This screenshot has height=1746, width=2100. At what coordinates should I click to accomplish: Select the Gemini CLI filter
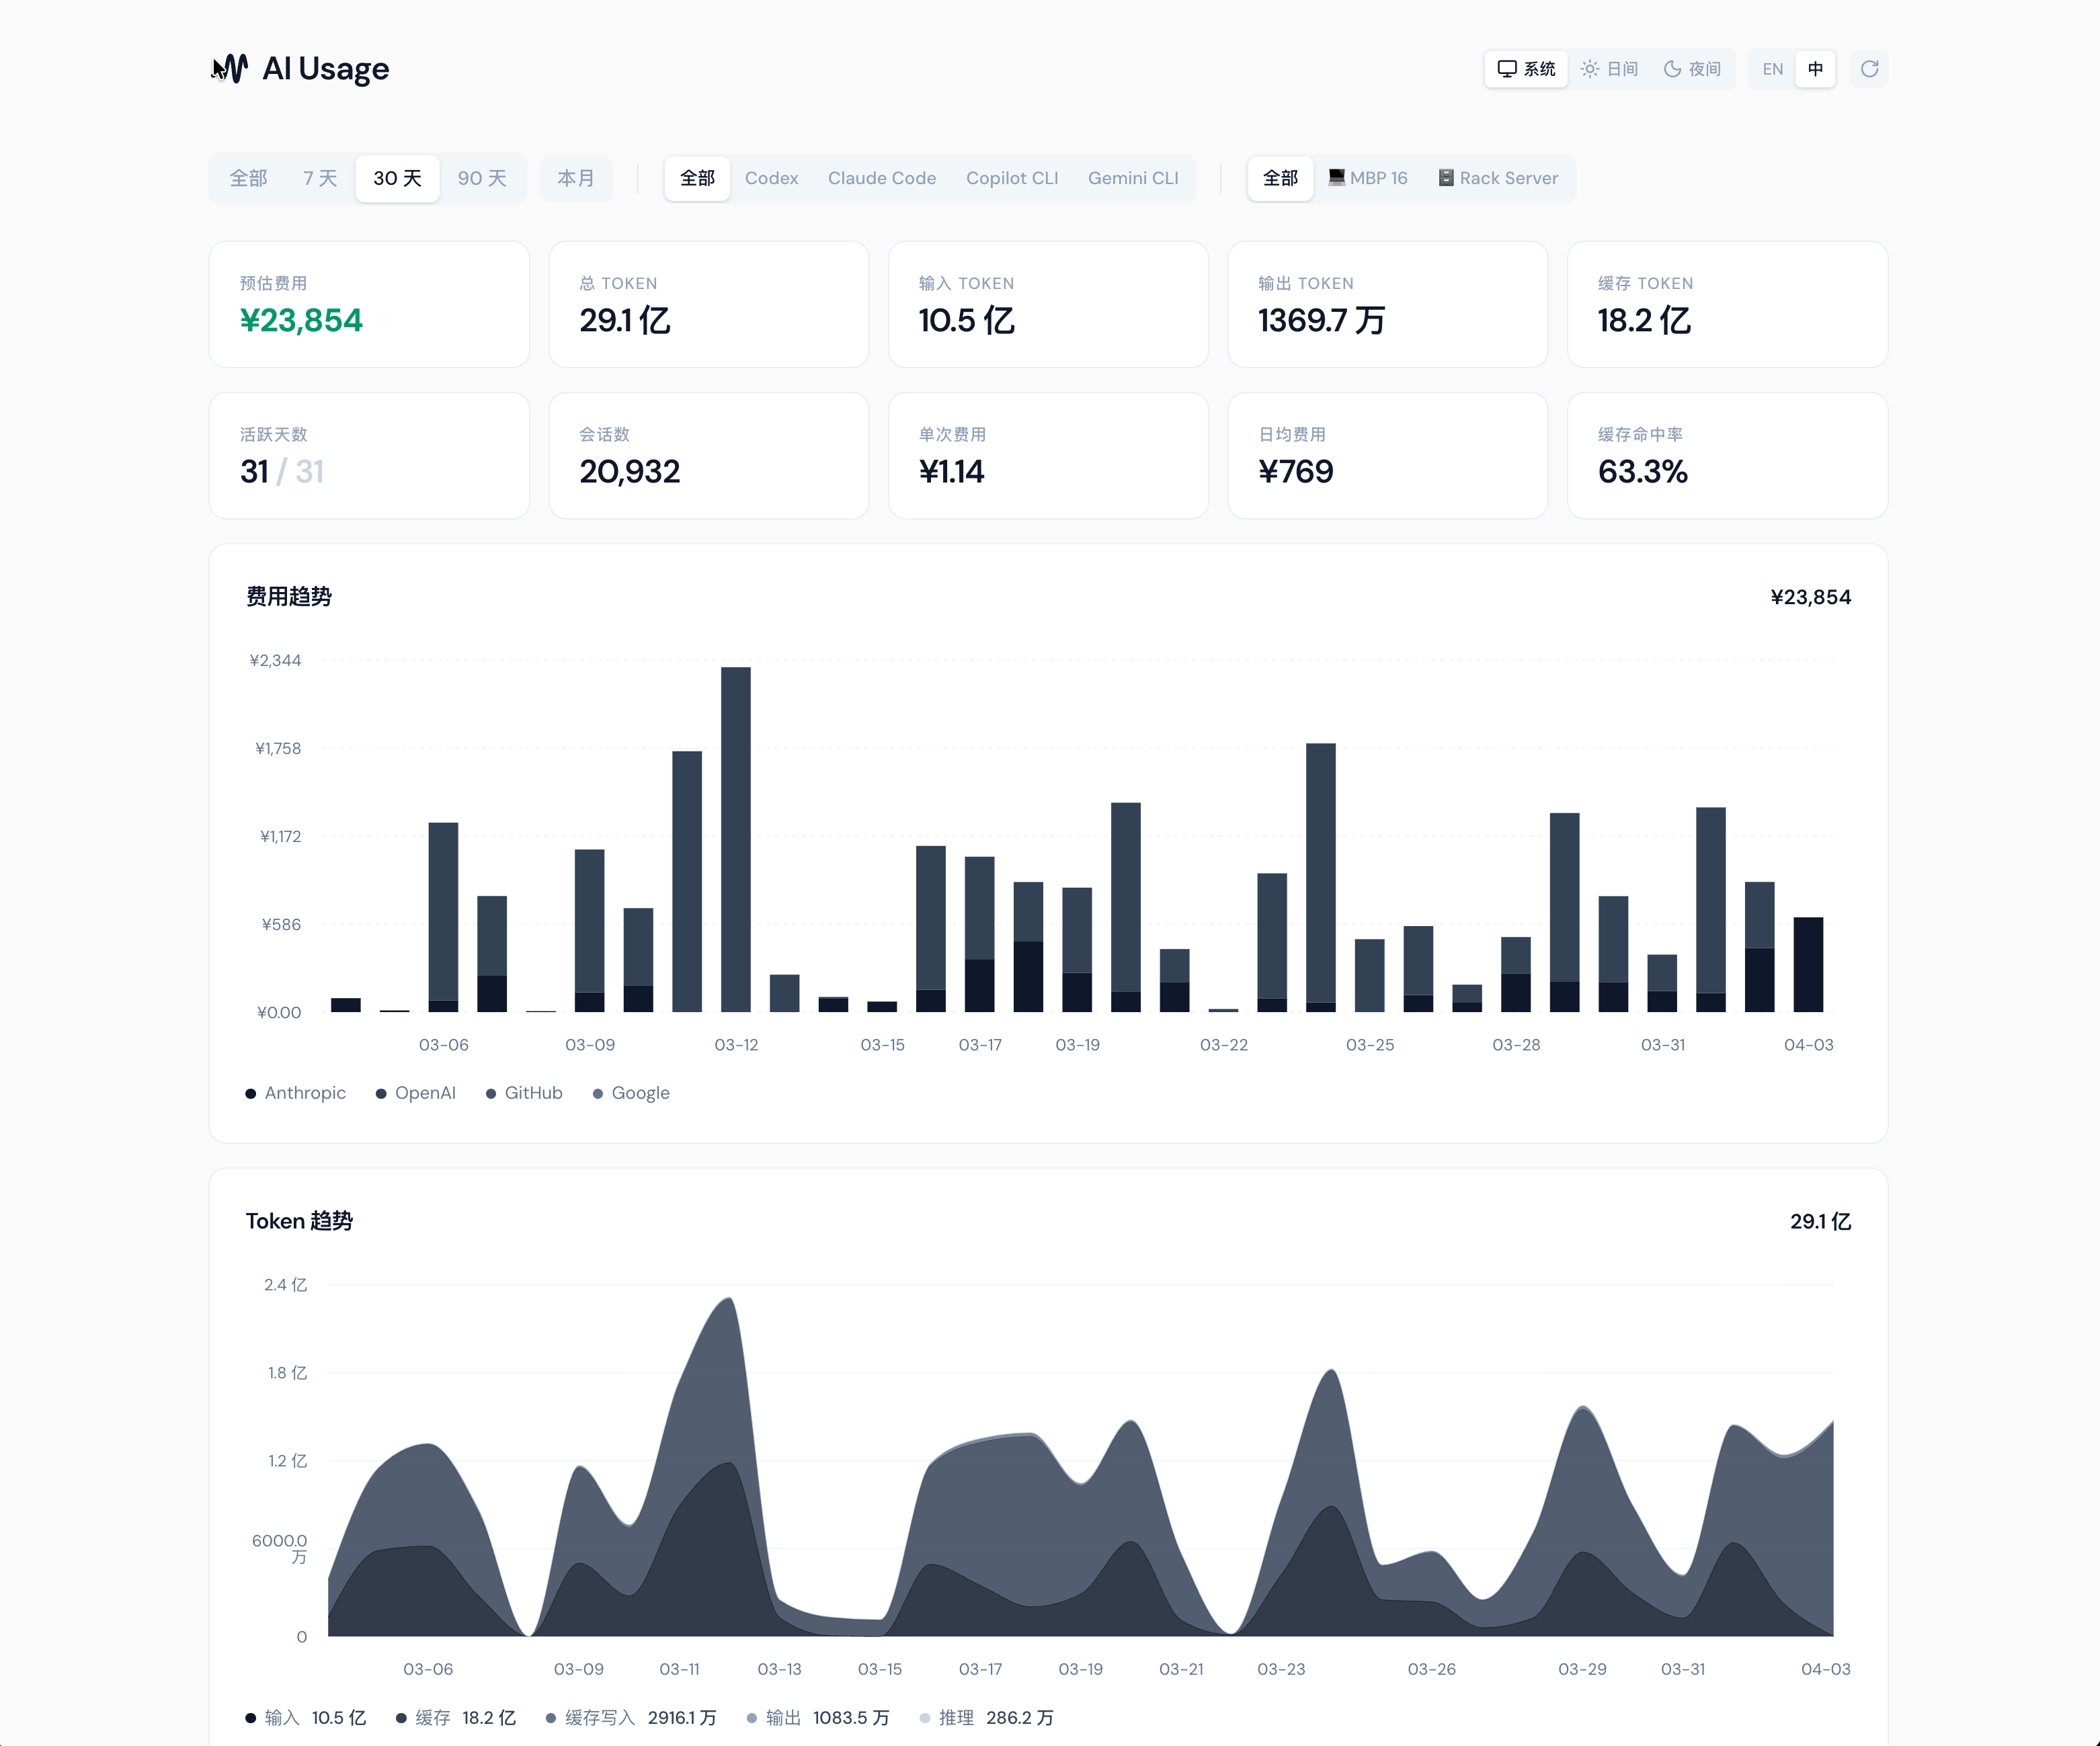click(1133, 178)
